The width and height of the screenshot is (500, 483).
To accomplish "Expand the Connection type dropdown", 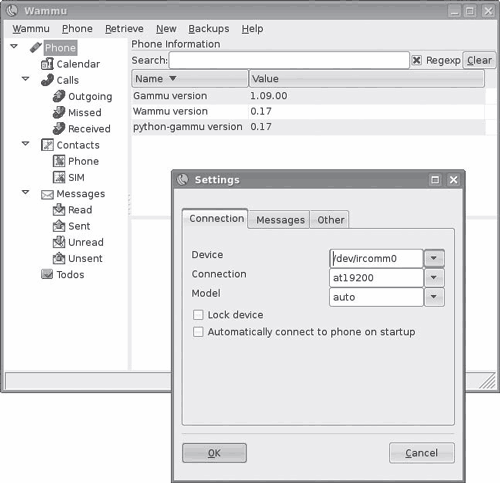I will pyautogui.click(x=434, y=278).
